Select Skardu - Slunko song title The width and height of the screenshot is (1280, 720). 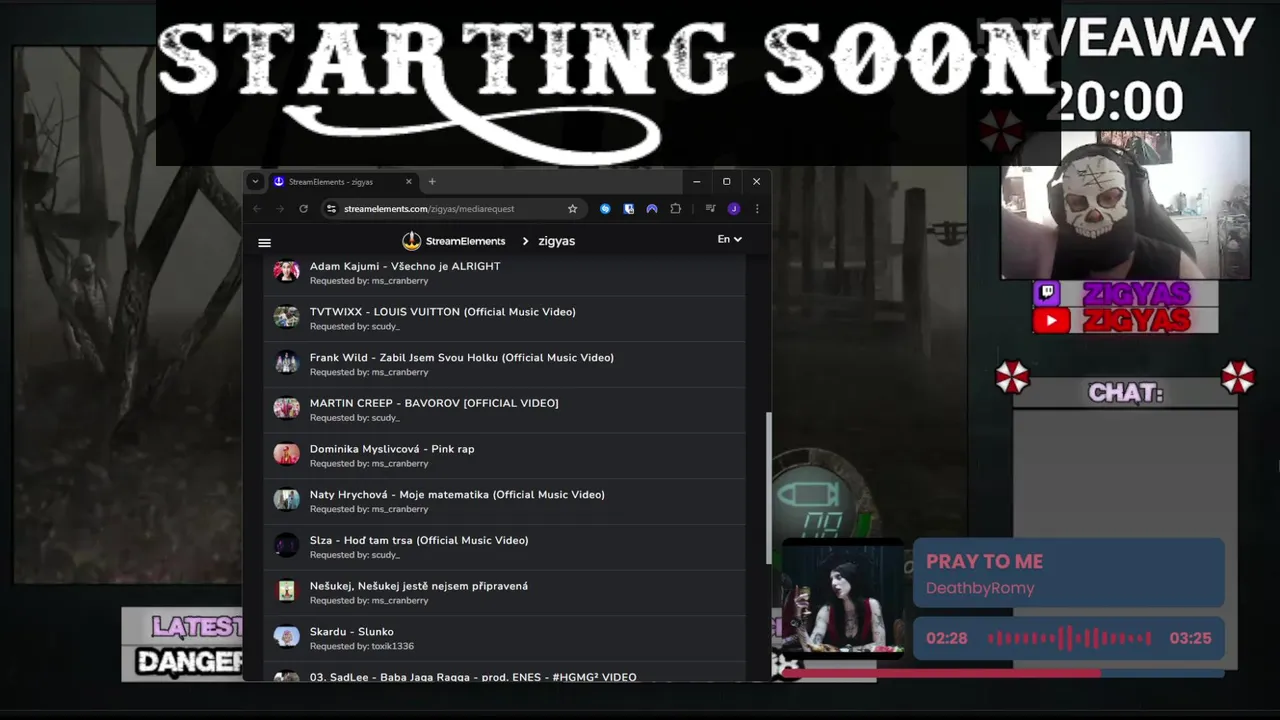(352, 632)
